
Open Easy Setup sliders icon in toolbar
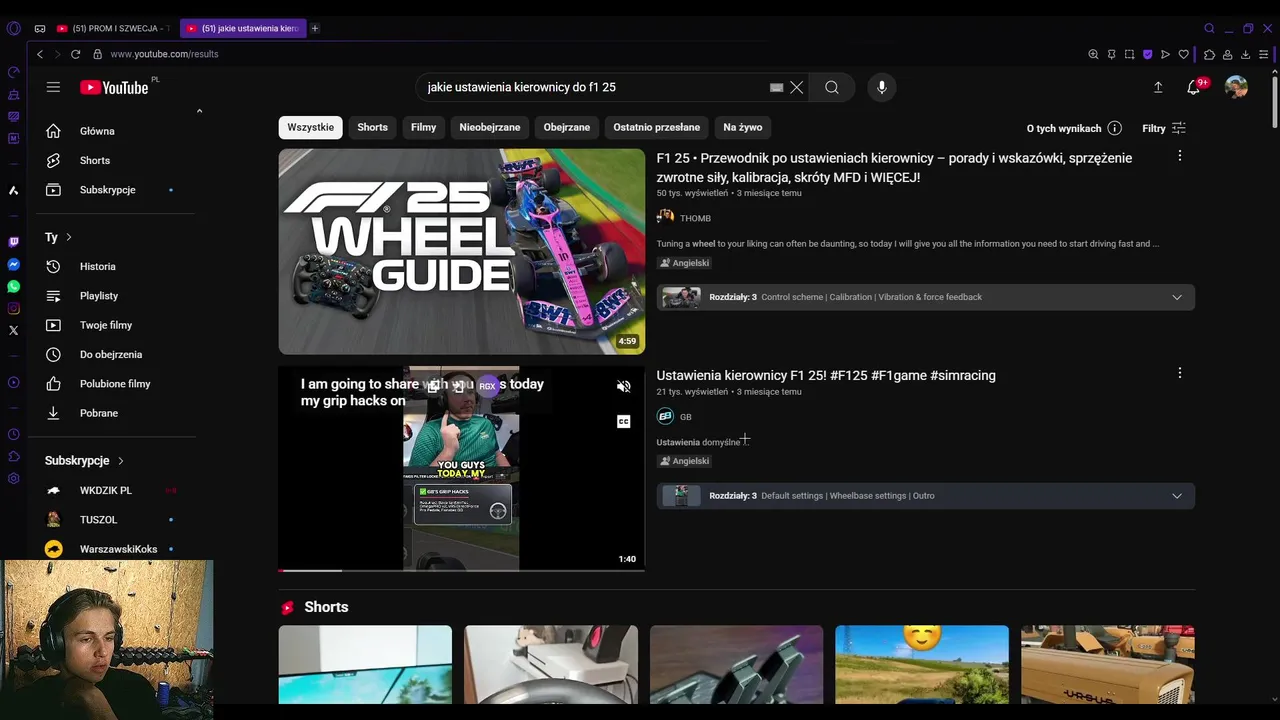[1264, 54]
